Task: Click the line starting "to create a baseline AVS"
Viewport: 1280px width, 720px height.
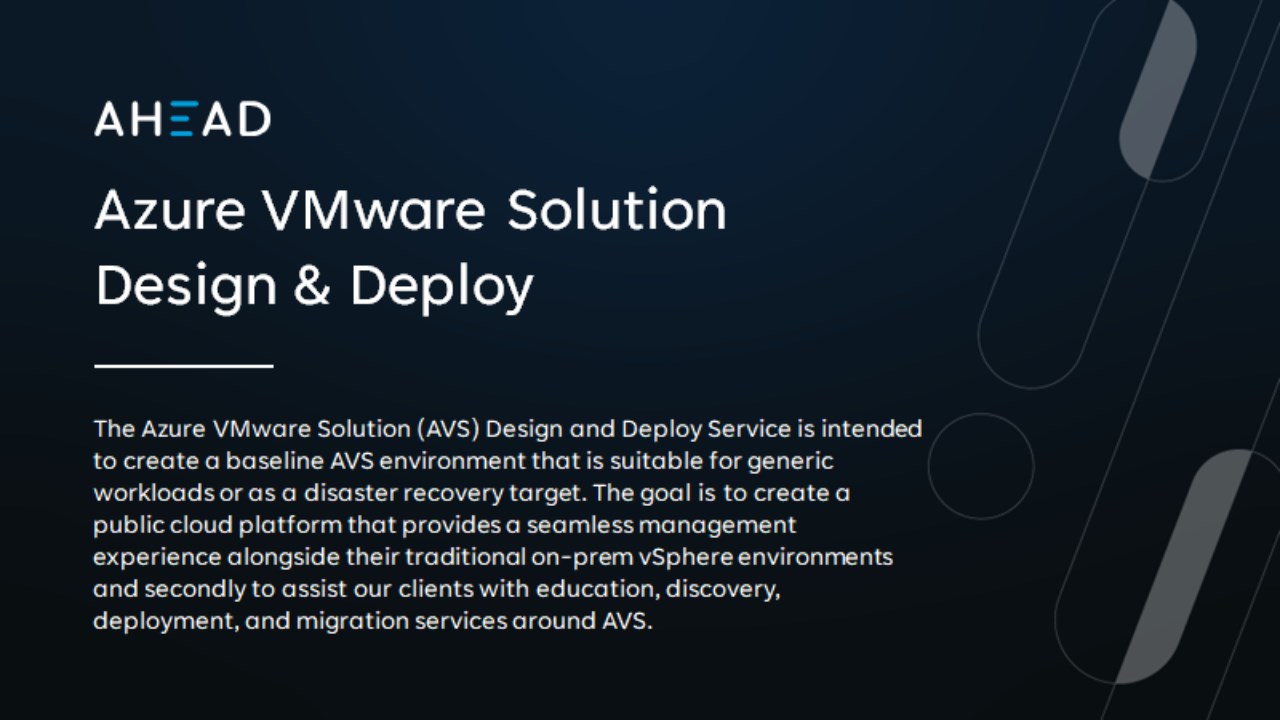Action: [464, 461]
